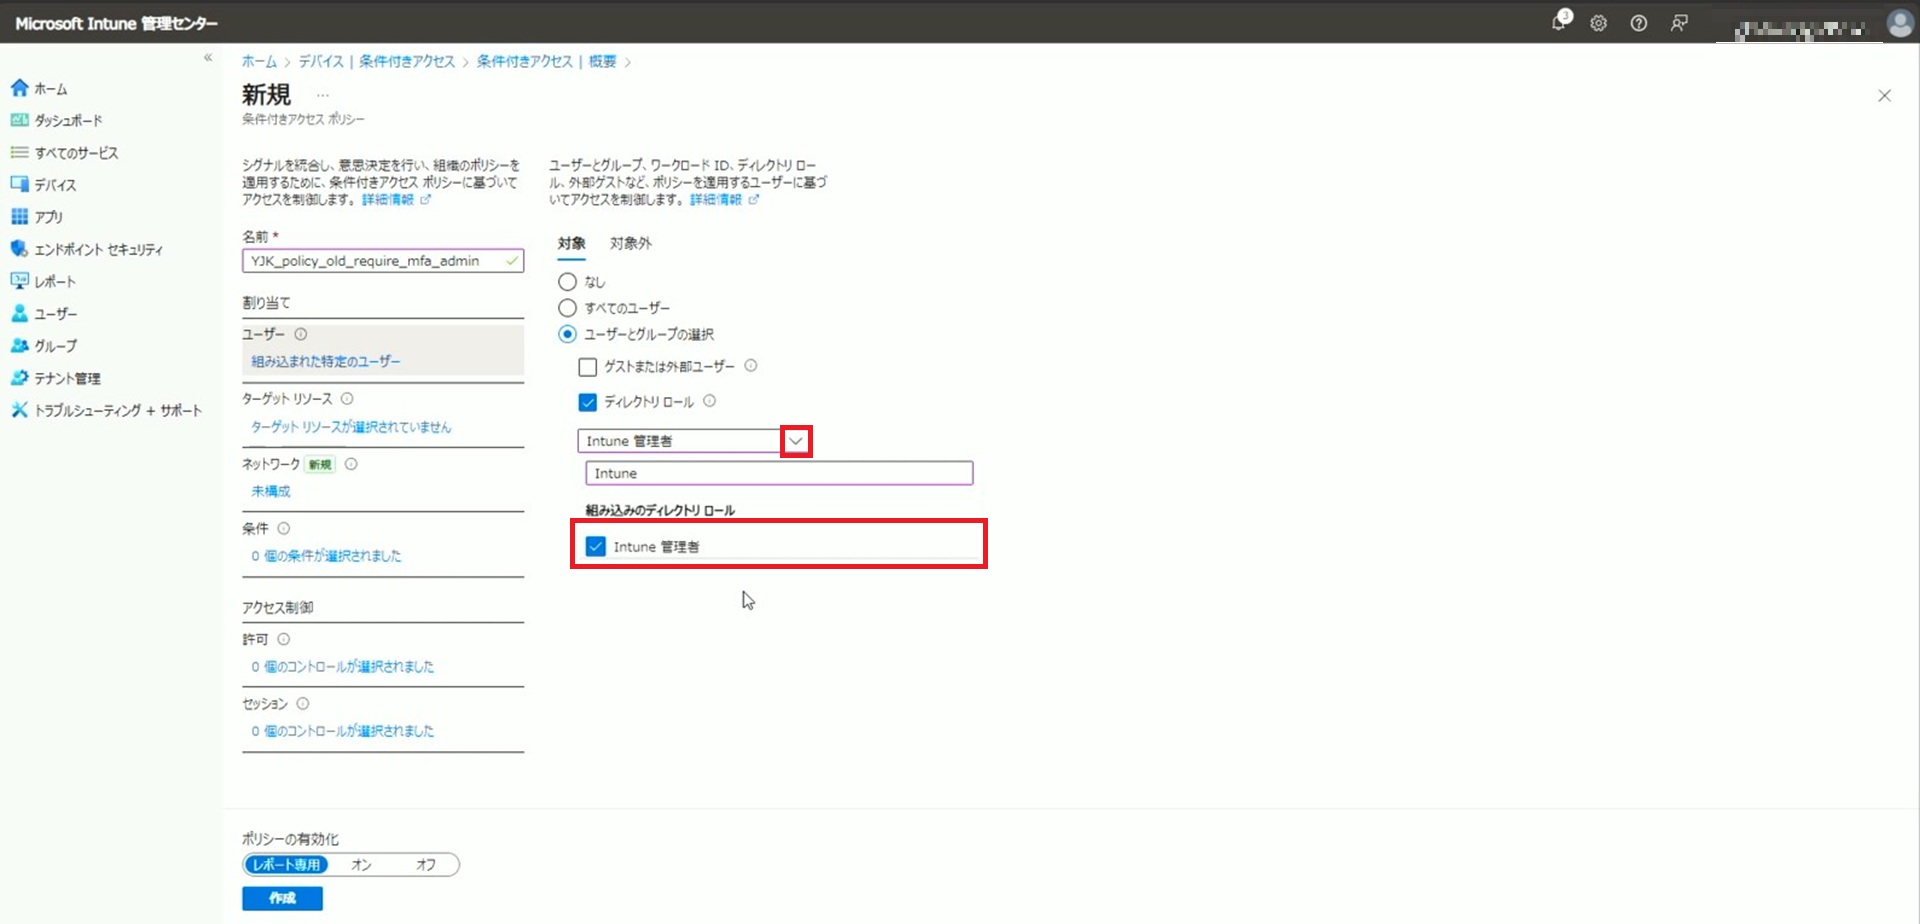The image size is (1920, 924).
Task: Open the help question mark icon
Action: pos(1638,23)
